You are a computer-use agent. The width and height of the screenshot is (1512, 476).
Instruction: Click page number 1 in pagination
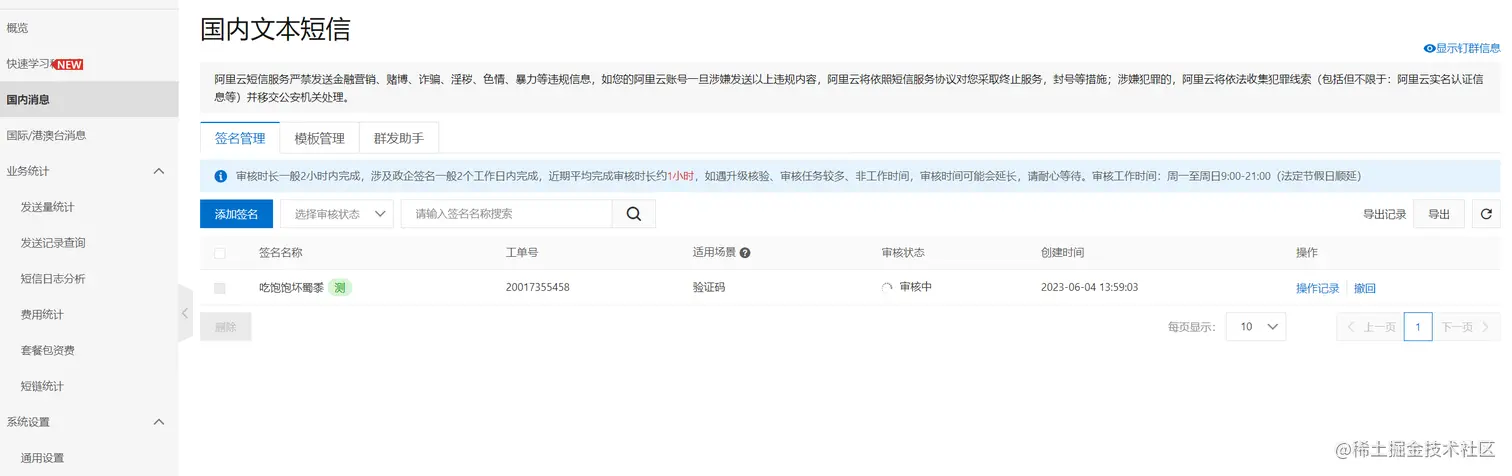[x=1418, y=327]
